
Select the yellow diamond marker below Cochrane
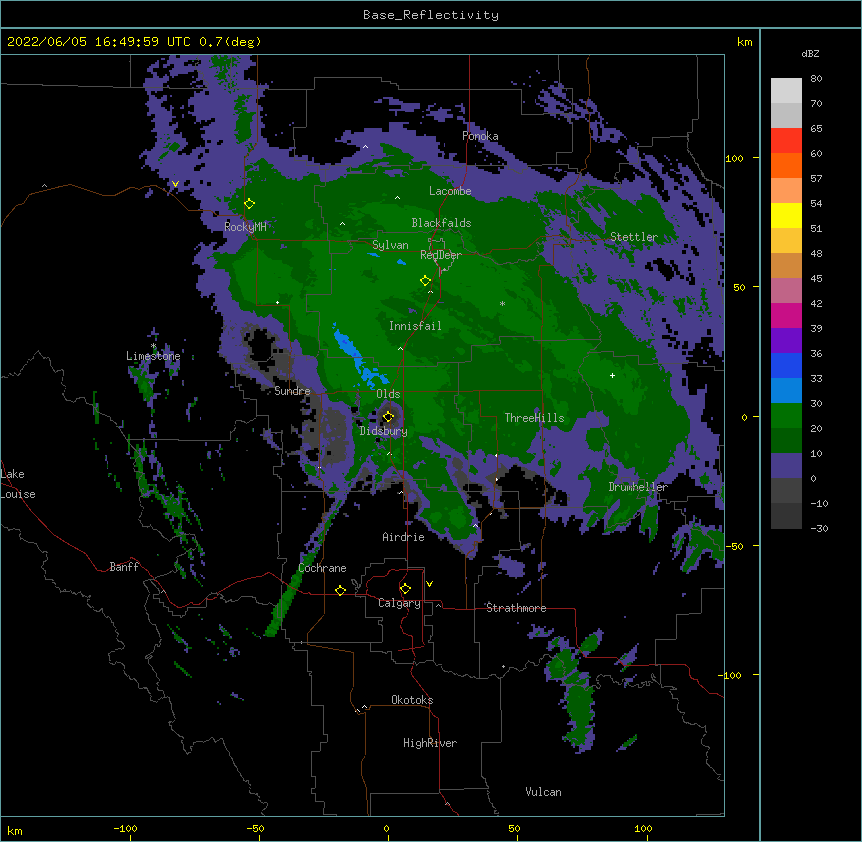click(340, 590)
